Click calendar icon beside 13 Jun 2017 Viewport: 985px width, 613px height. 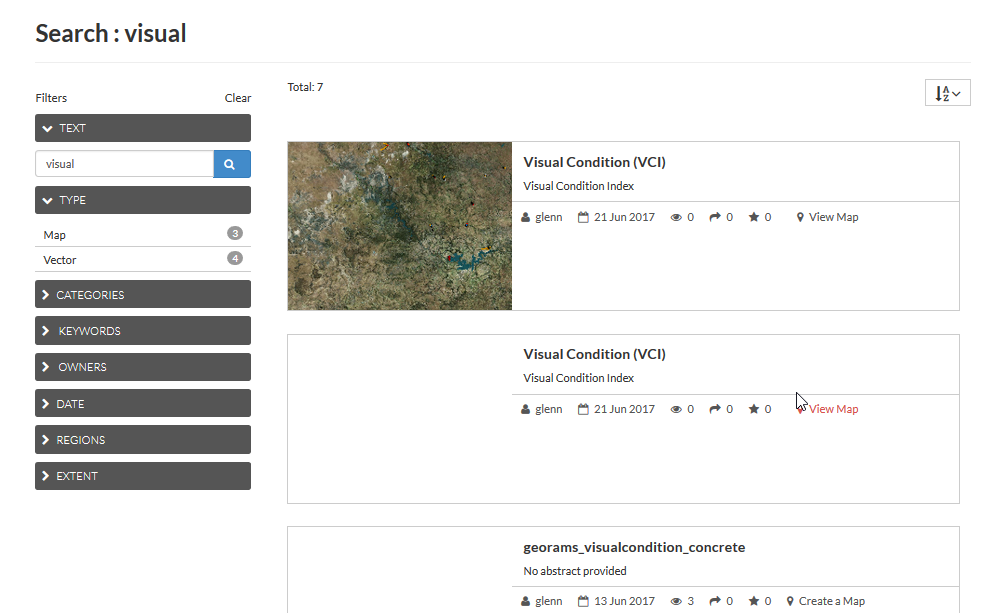point(583,601)
